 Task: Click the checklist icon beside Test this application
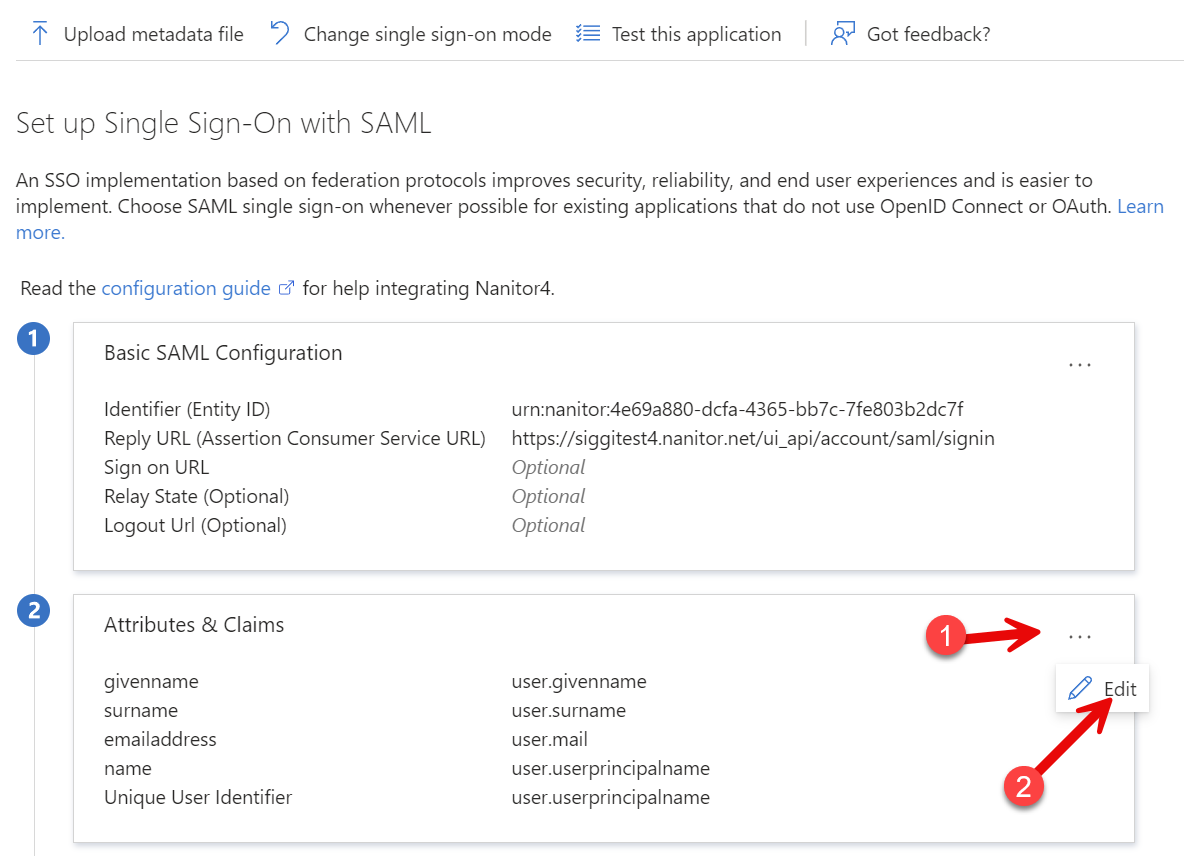(x=588, y=34)
